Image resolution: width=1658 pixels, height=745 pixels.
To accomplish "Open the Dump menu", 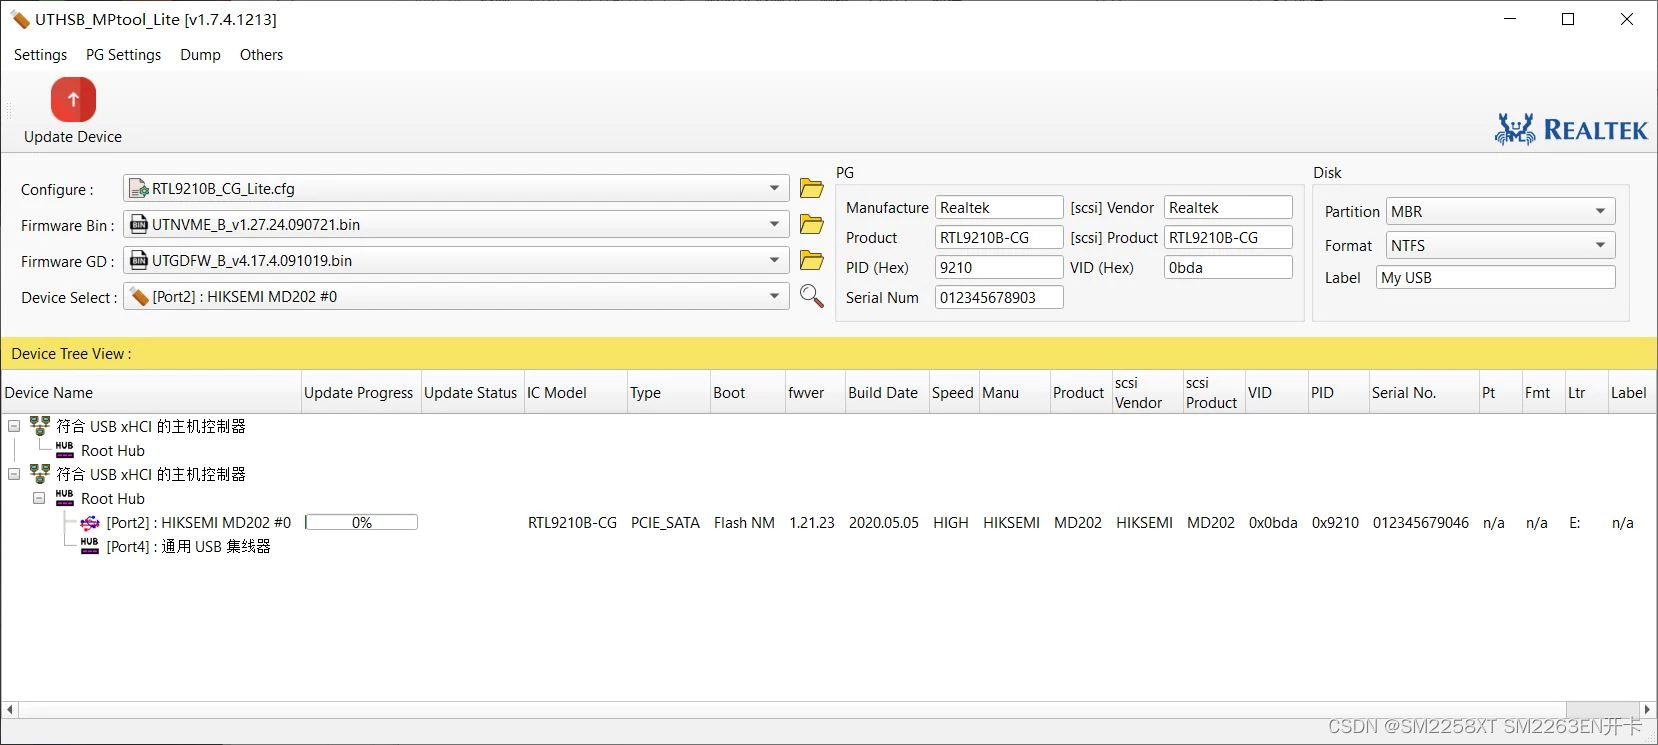I will coord(200,55).
